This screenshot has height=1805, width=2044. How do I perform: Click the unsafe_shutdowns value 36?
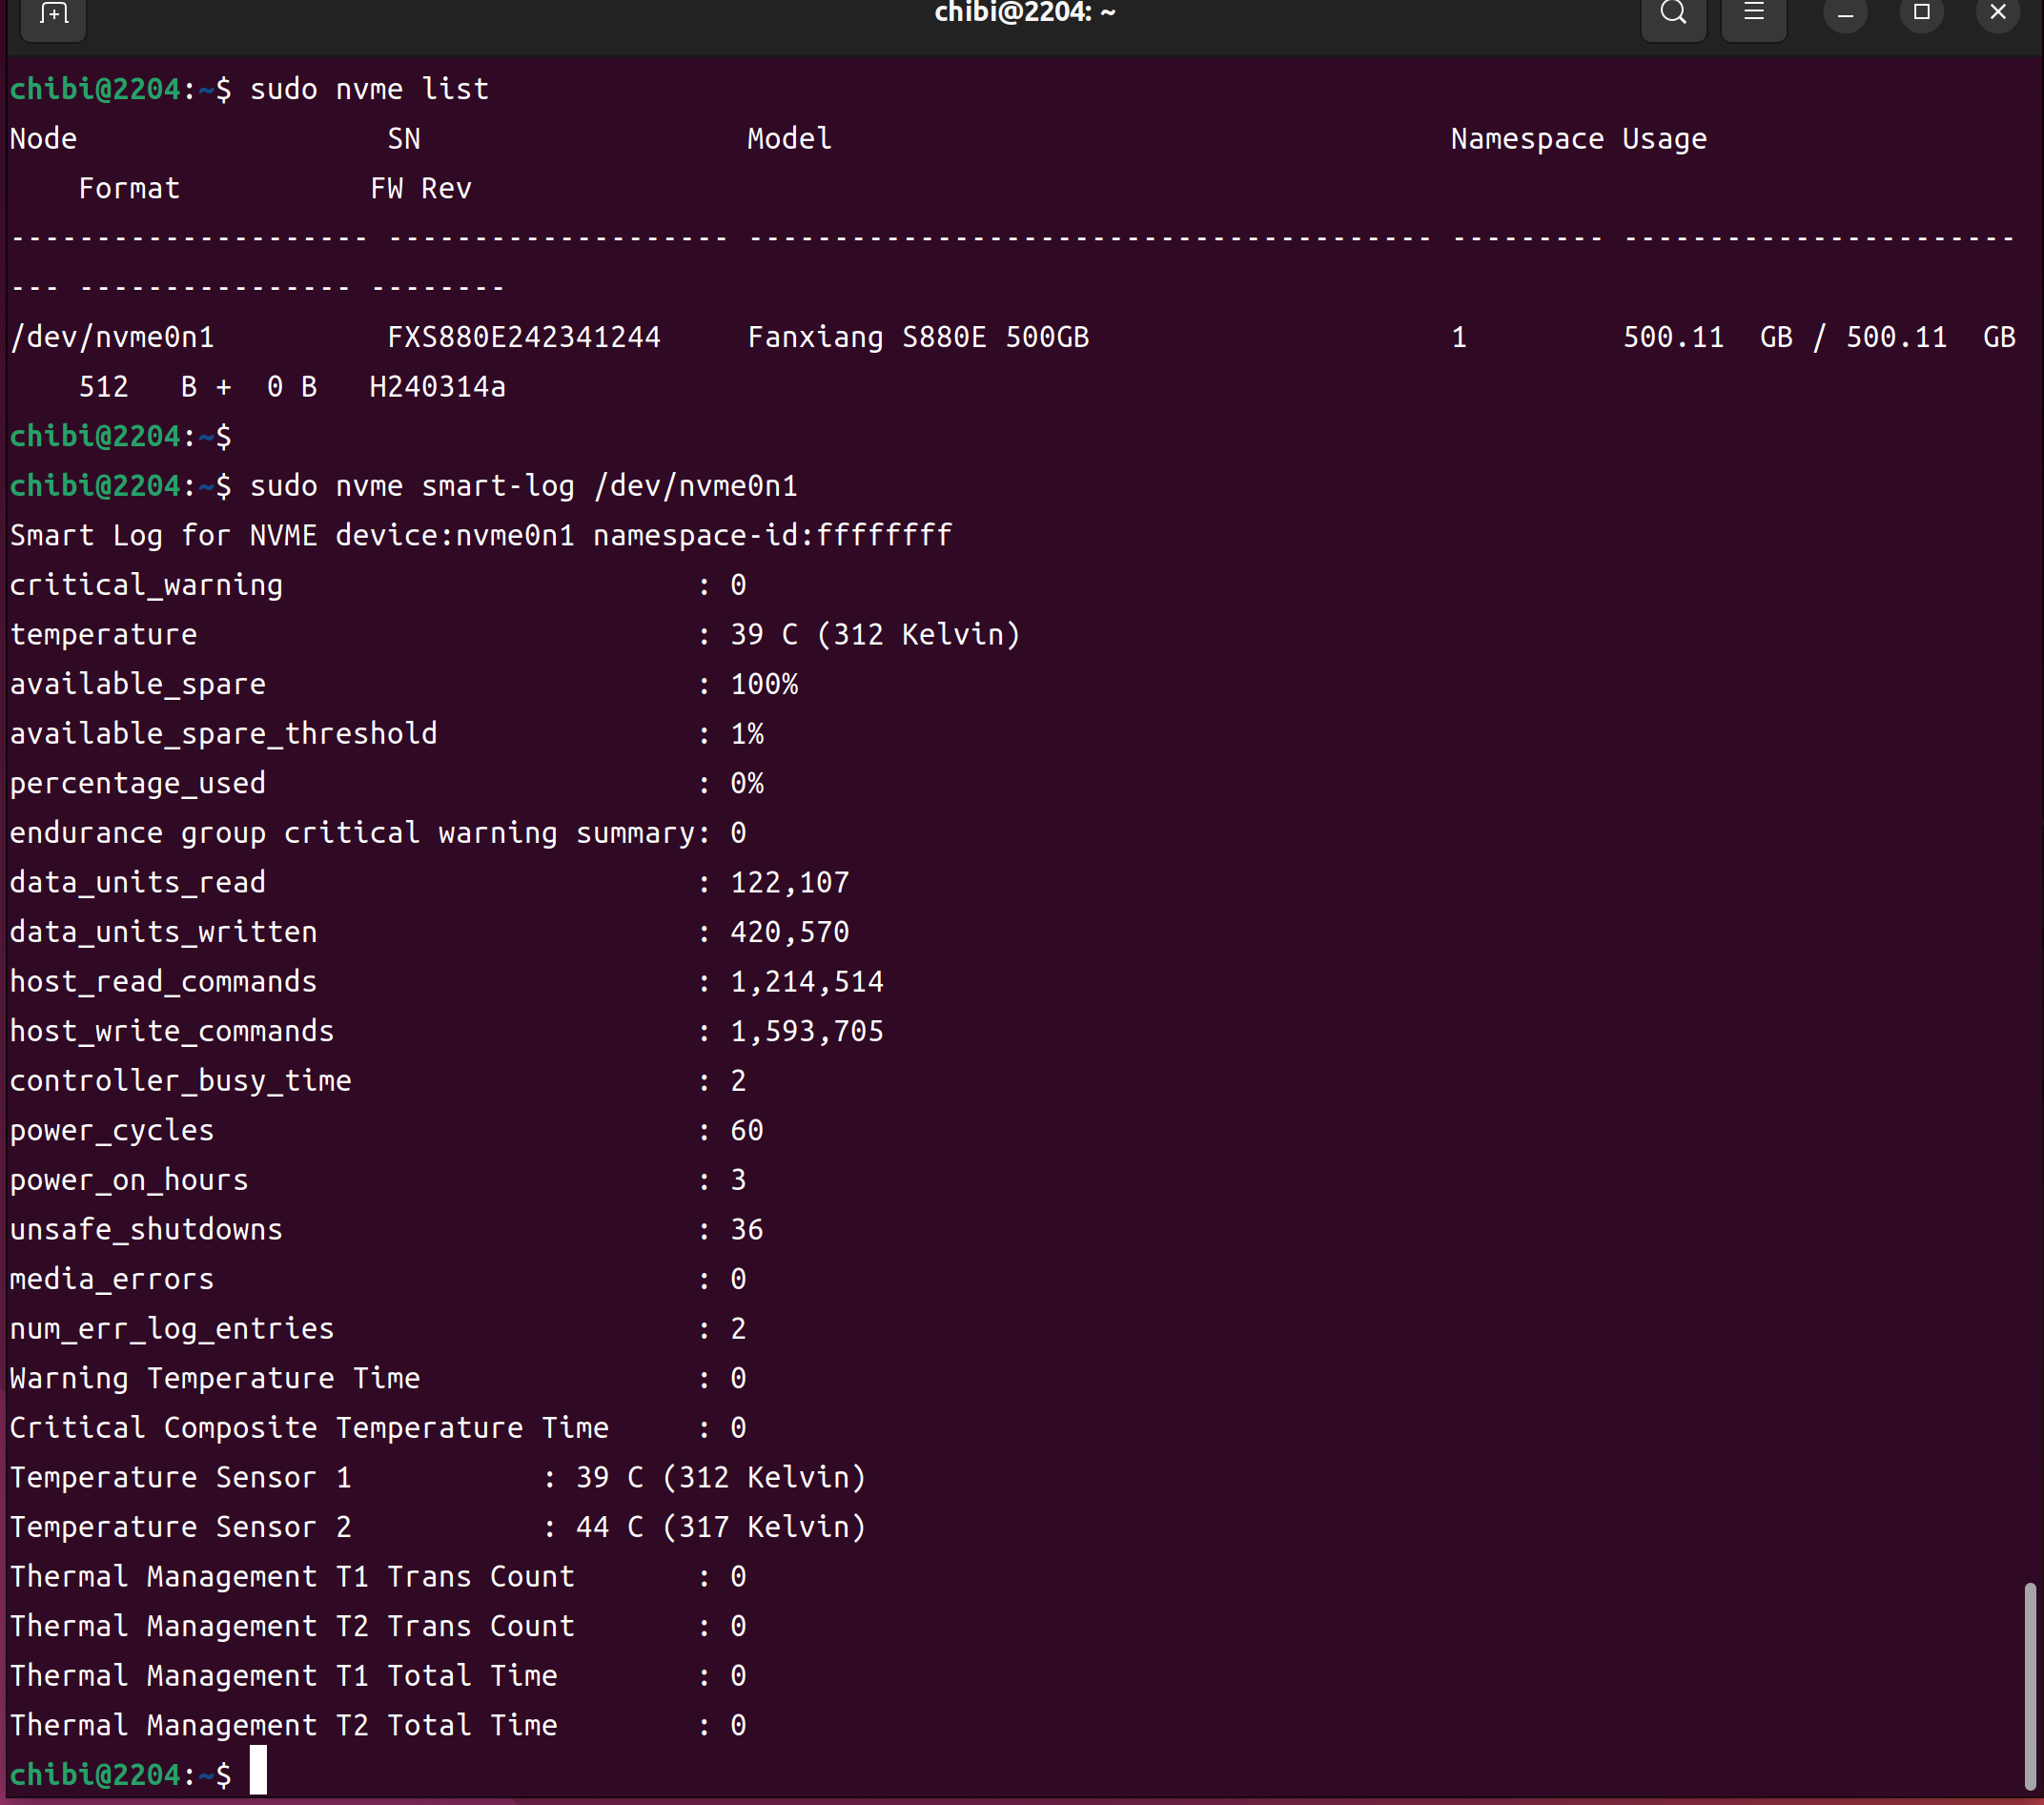[747, 1230]
